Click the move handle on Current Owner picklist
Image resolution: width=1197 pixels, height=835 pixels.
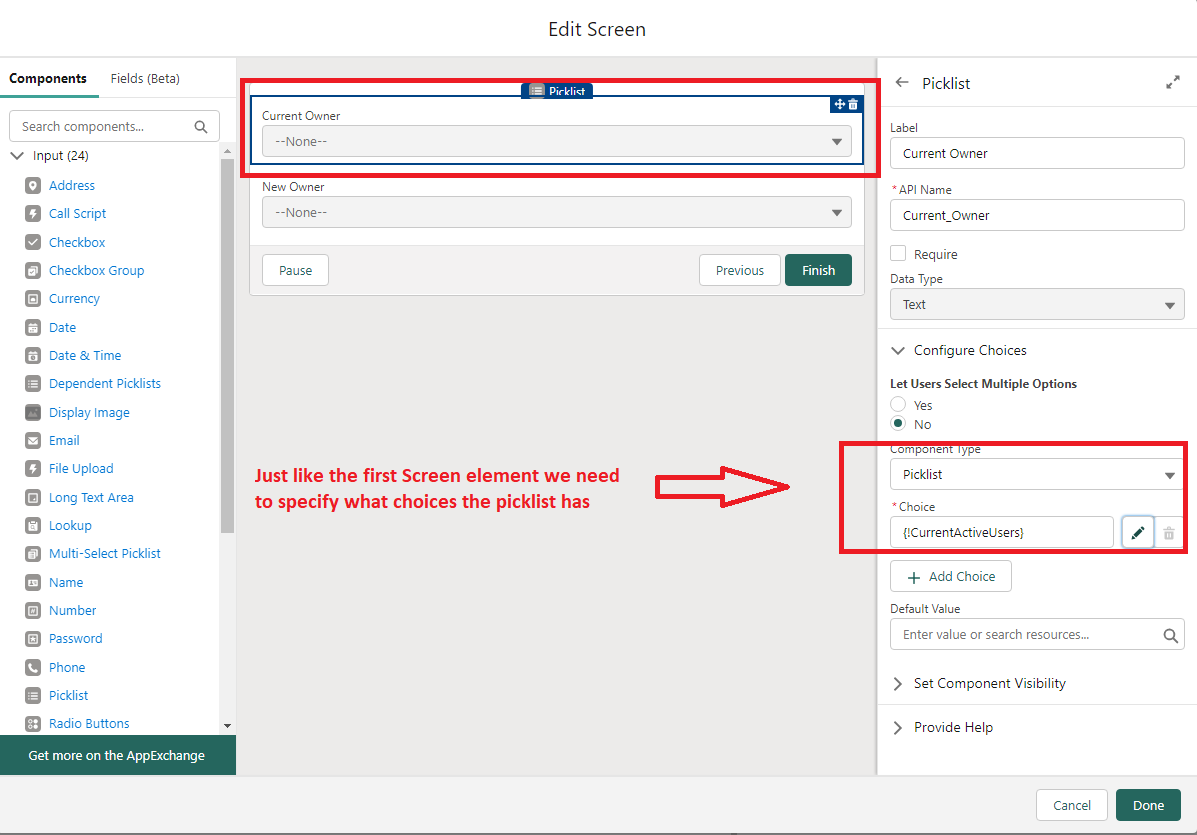click(839, 104)
